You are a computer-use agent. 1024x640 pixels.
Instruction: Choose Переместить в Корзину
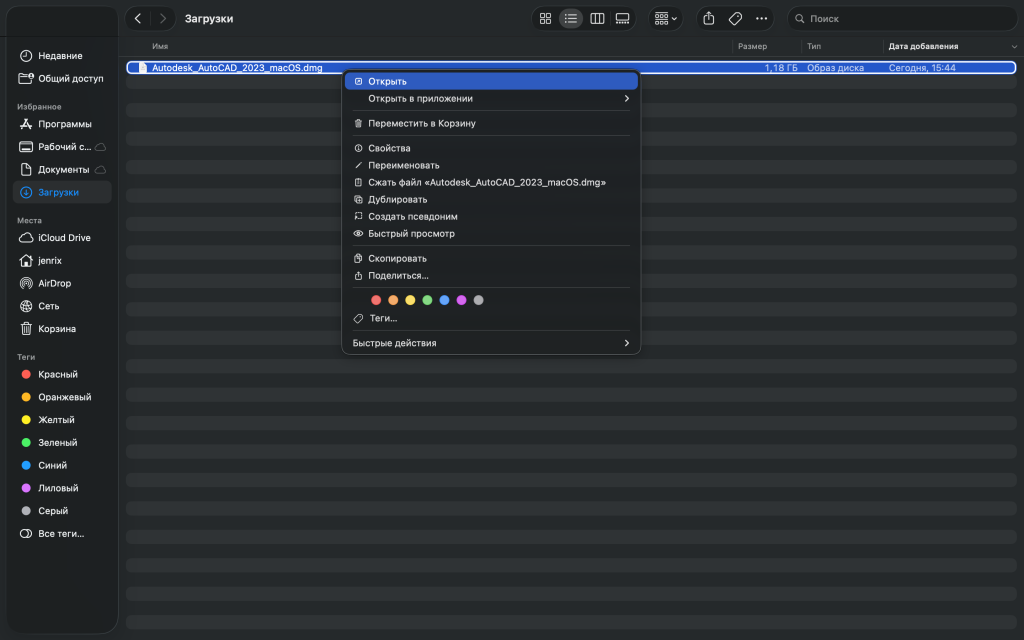491,123
